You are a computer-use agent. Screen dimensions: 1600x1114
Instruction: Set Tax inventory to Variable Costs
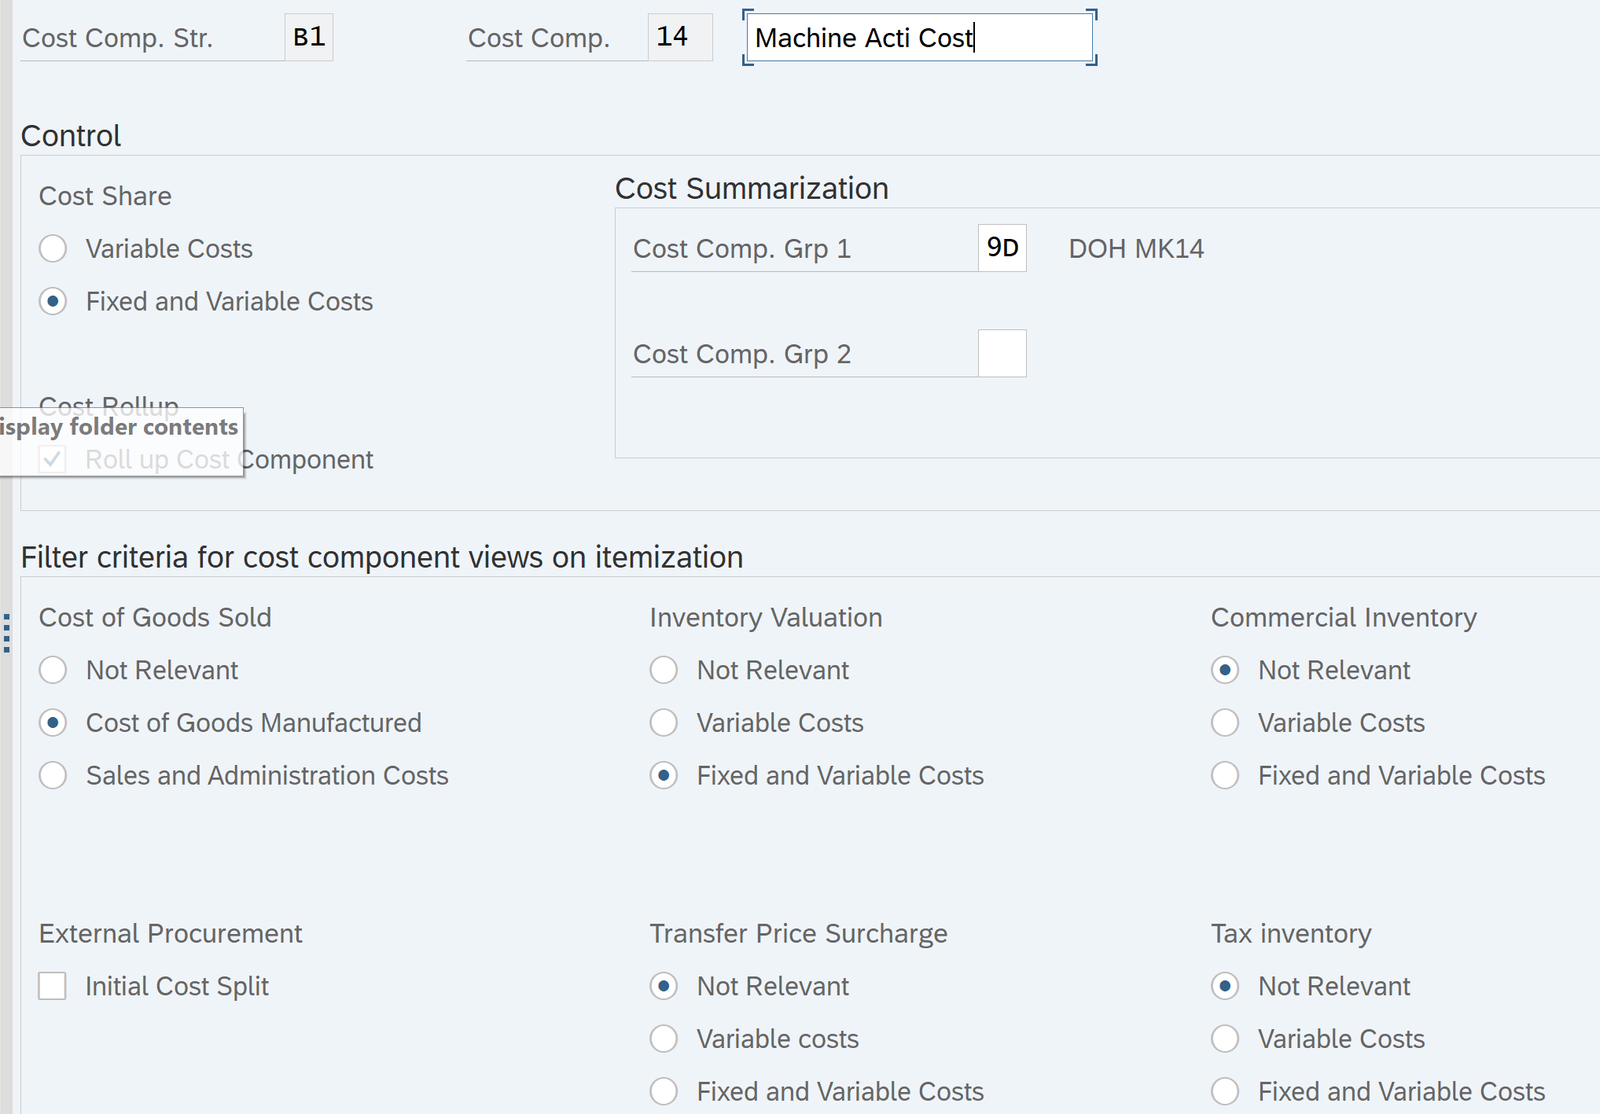point(1225,1039)
